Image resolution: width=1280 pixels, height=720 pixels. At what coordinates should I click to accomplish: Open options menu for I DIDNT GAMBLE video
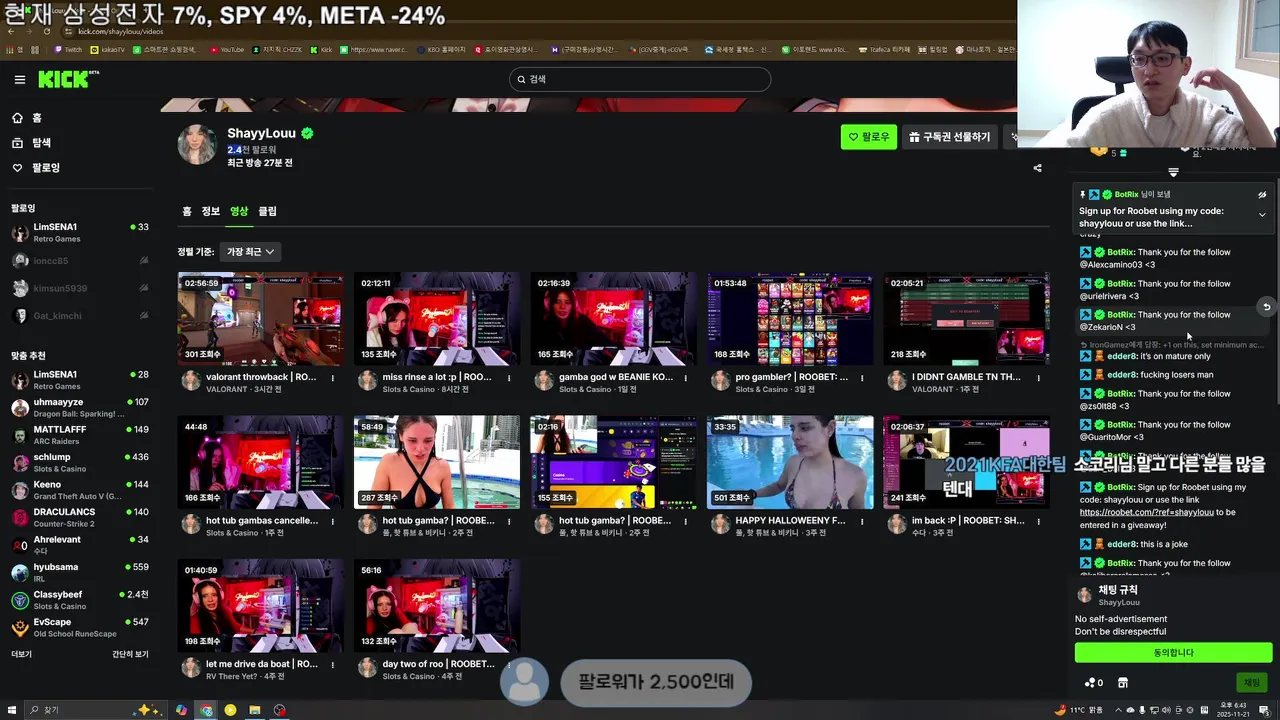pos(1039,378)
